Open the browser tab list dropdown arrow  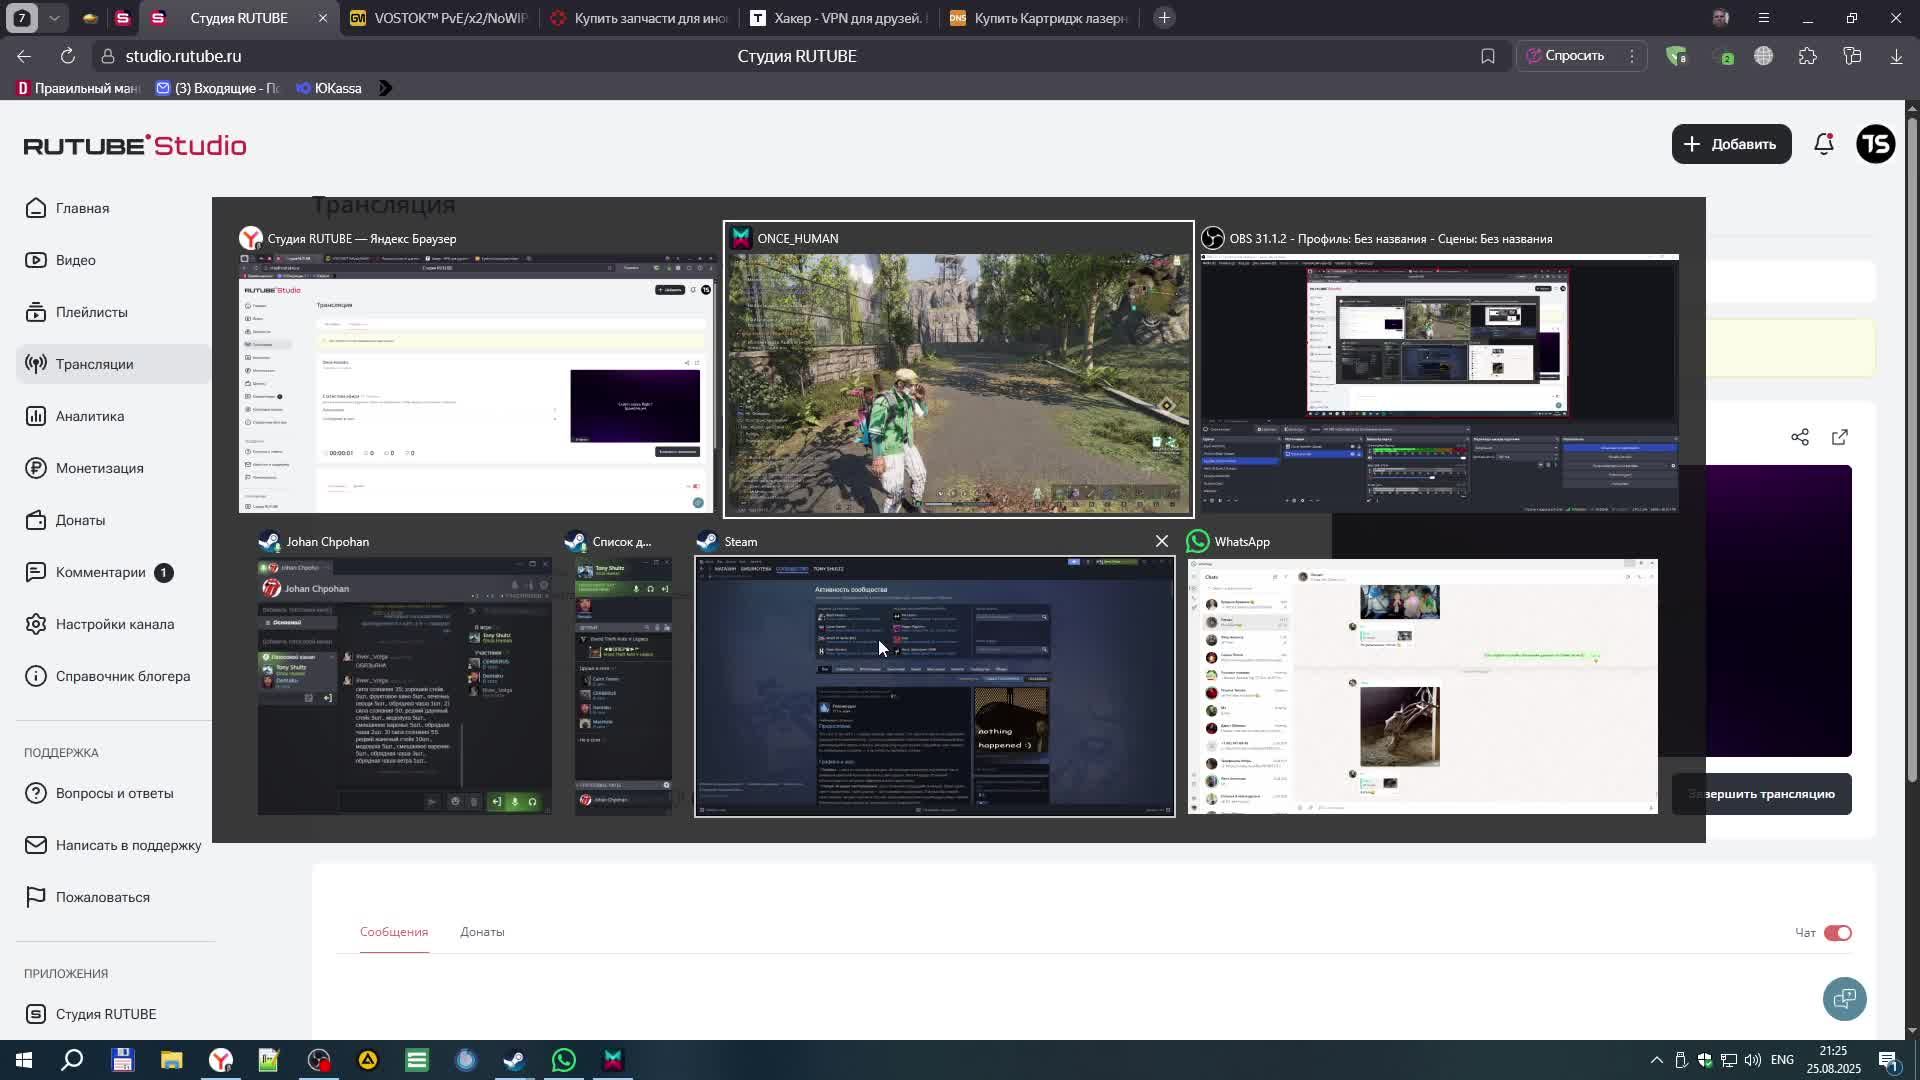(x=54, y=18)
